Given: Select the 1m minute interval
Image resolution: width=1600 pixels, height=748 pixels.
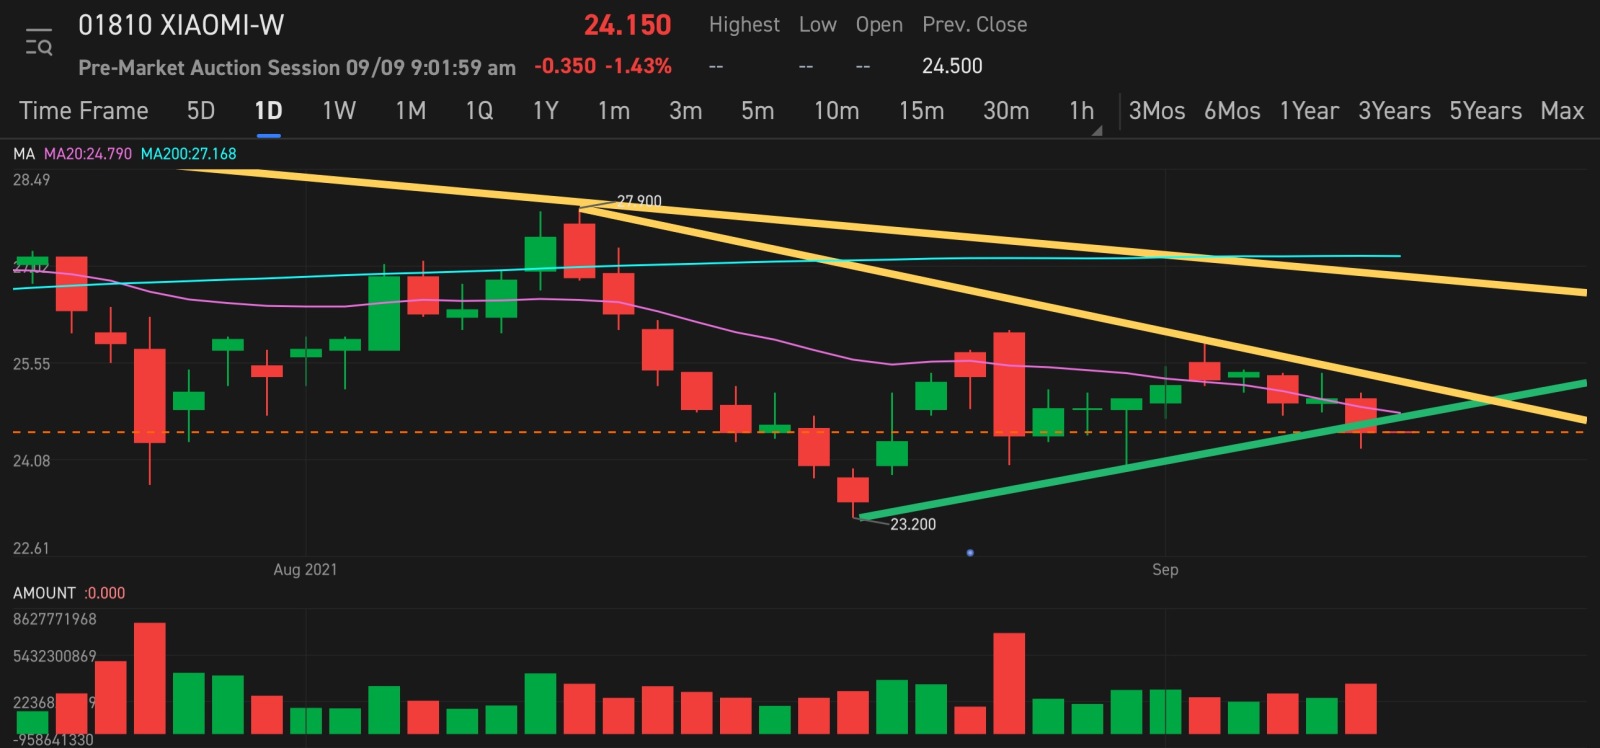Looking at the screenshot, I should tap(614, 111).
